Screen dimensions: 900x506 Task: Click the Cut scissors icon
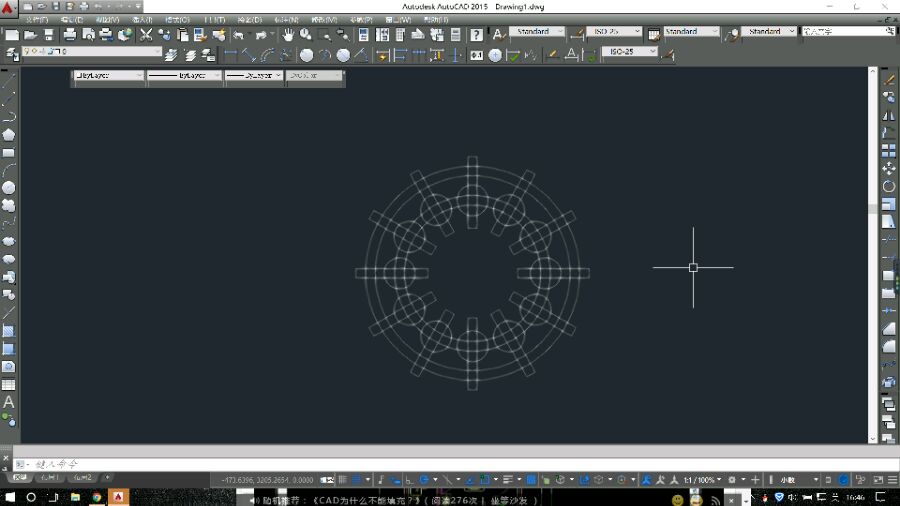coord(146,35)
